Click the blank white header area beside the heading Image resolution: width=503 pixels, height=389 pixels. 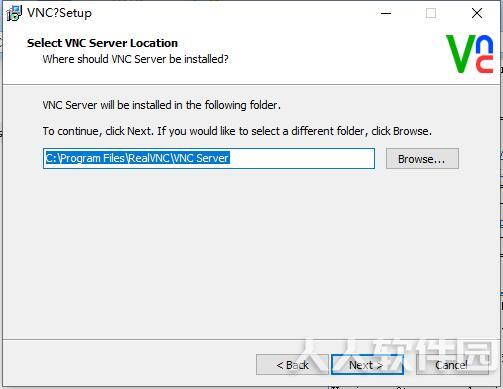click(317, 50)
